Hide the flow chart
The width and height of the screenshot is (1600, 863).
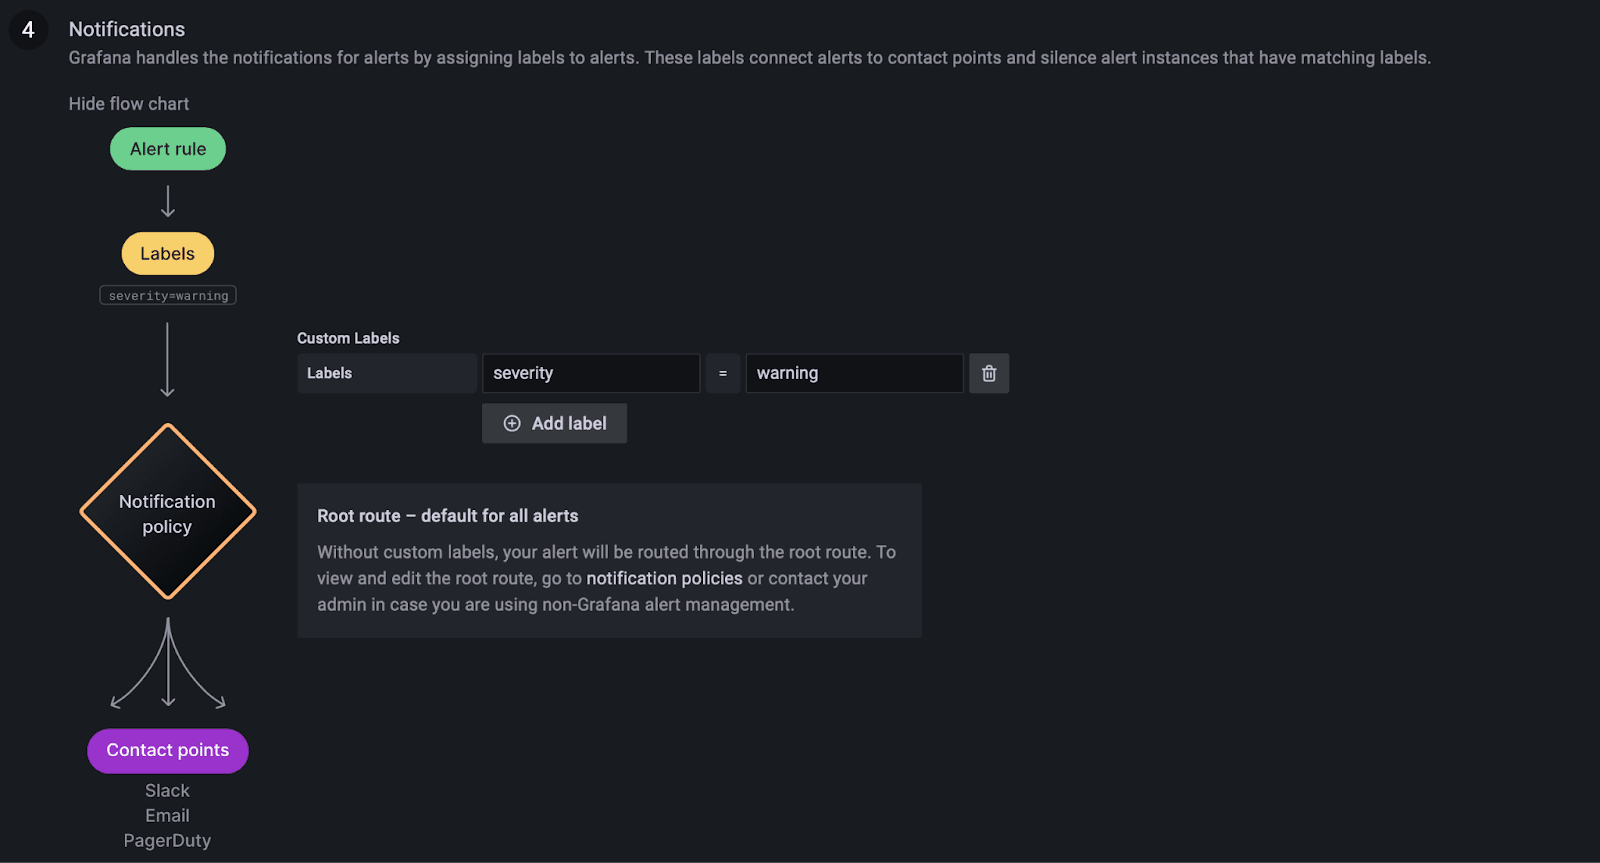pos(129,104)
